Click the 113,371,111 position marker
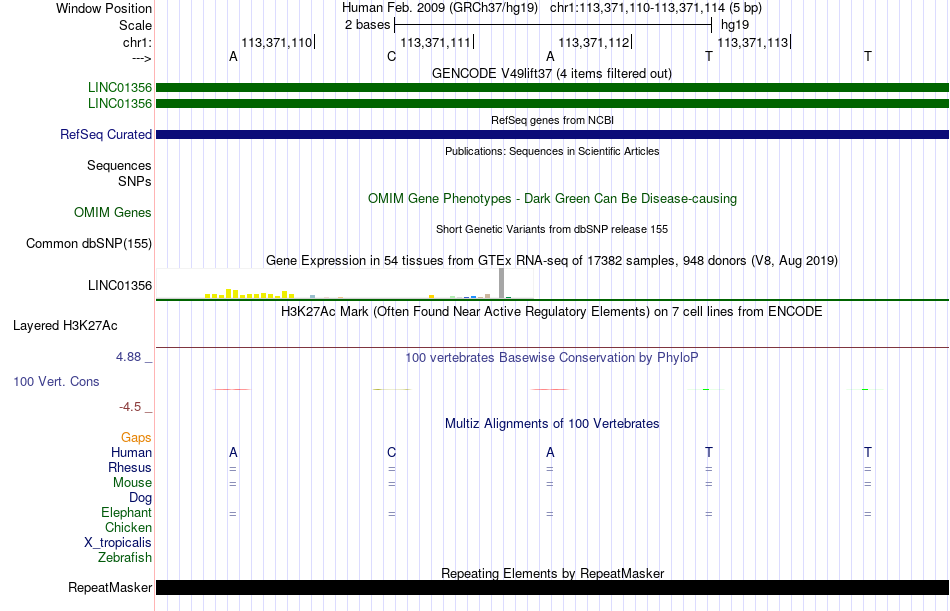Viewport: 950px width, 611px height. (436, 42)
